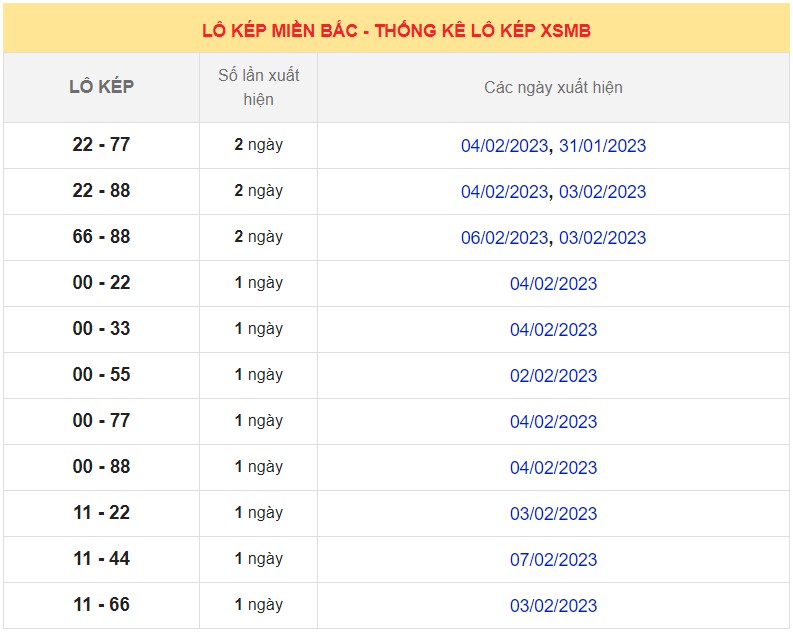Click the LÔ KÉP column header
Viewport: 793px width, 632px height.
(x=101, y=87)
